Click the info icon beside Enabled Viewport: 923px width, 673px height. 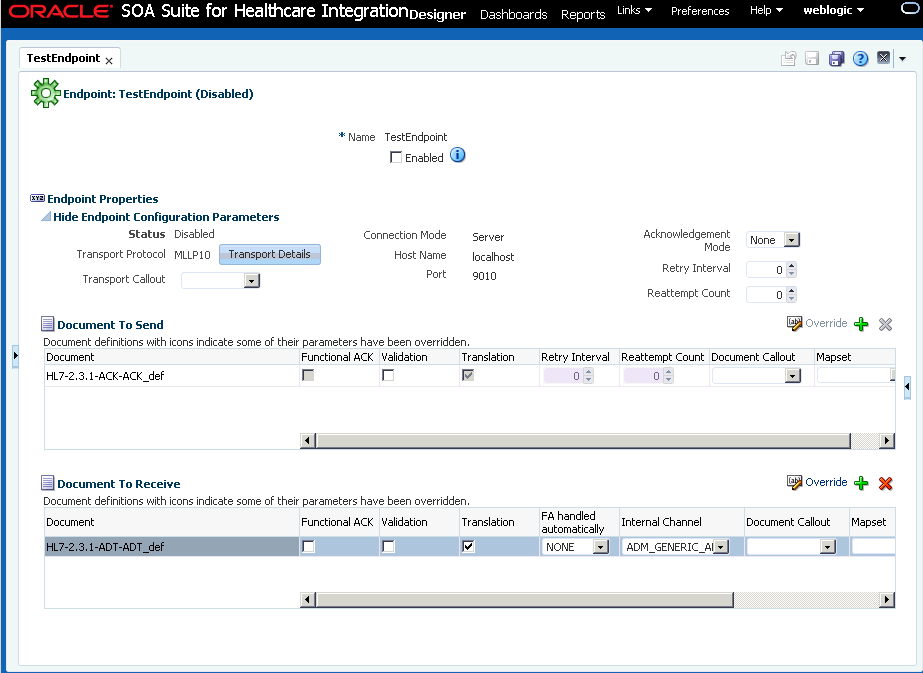point(457,155)
